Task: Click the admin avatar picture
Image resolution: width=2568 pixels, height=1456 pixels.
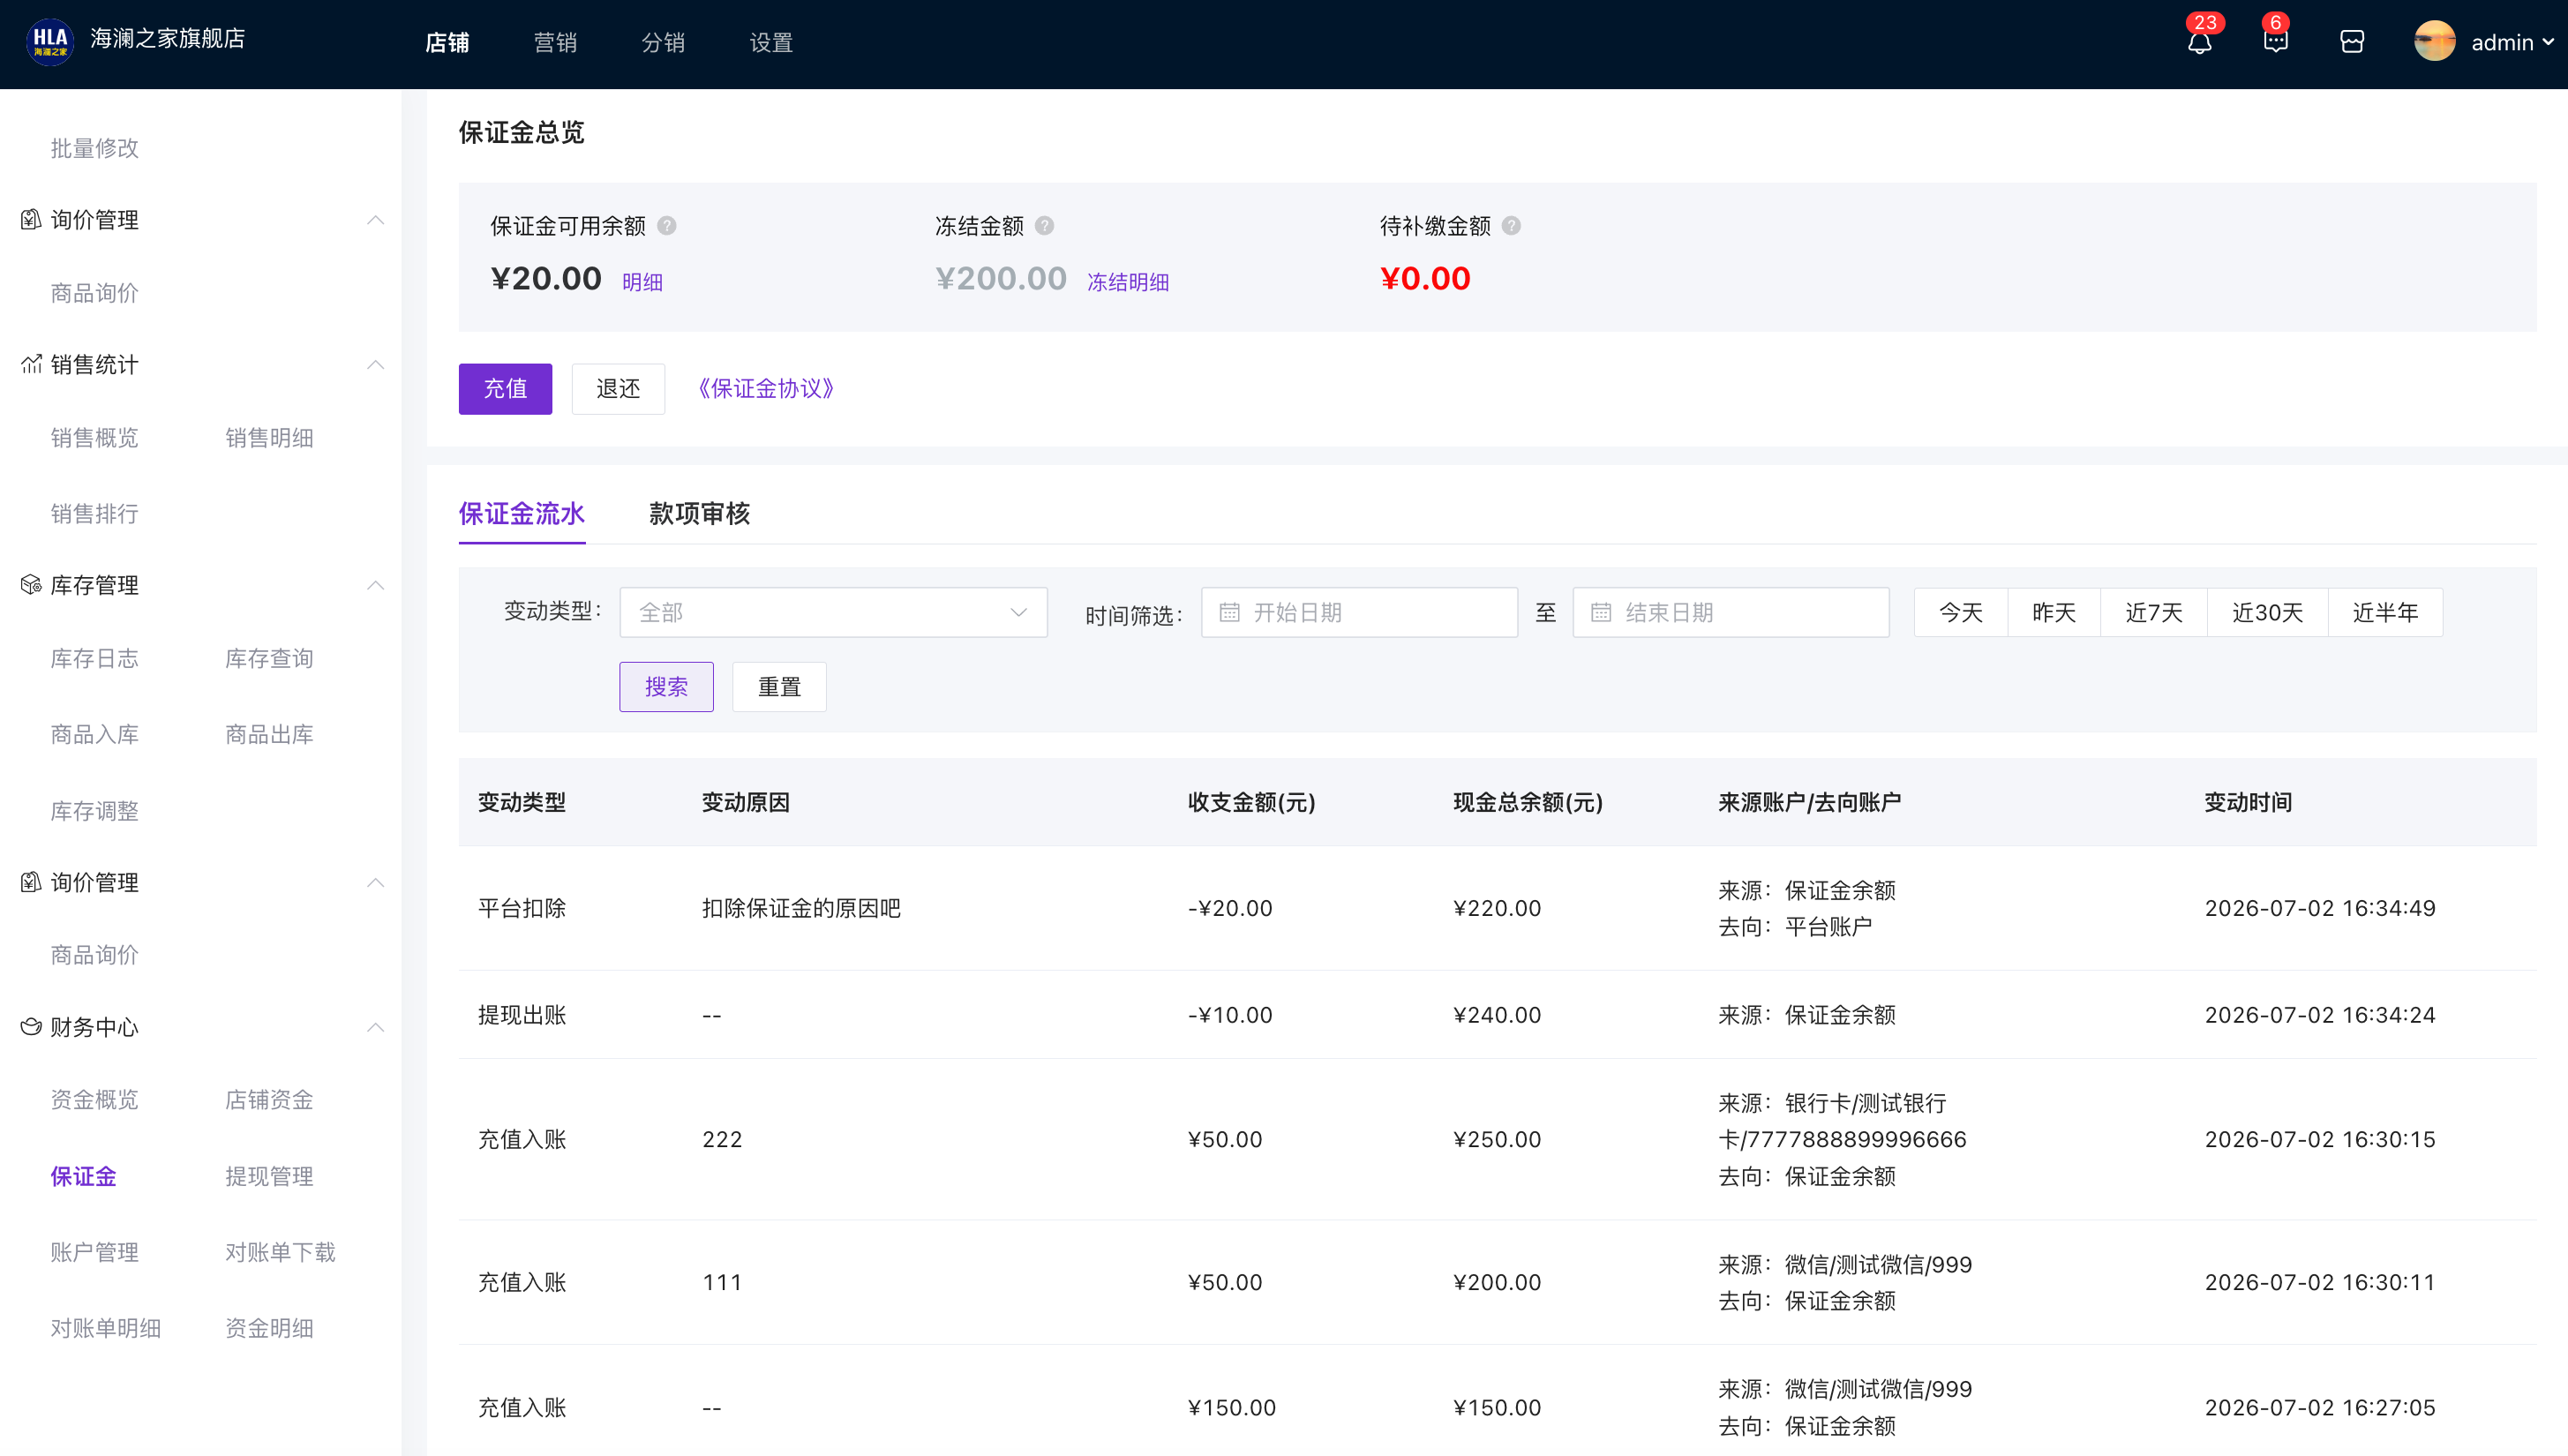Action: tap(2434, 42)
